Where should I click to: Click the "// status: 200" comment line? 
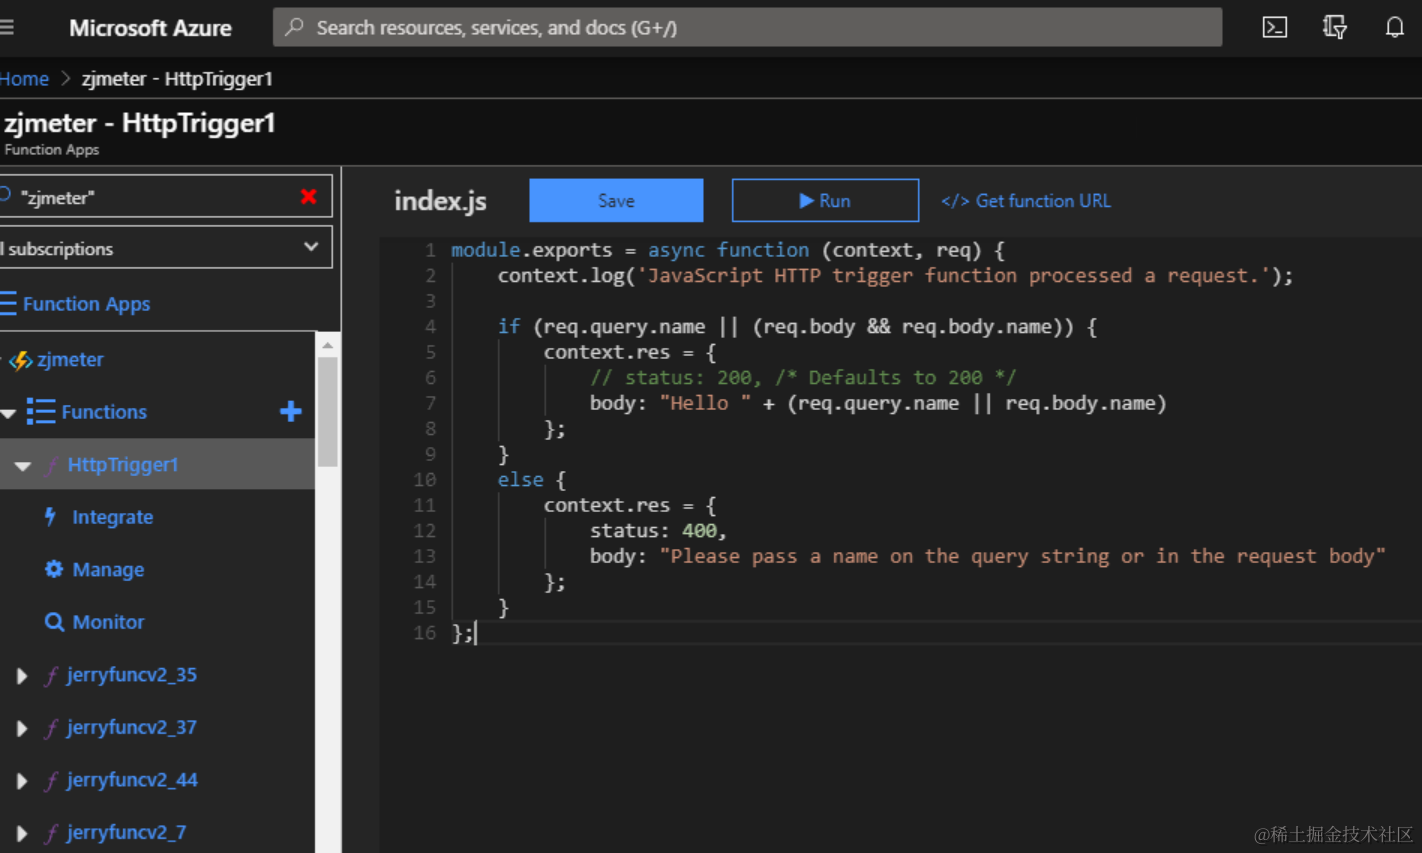(x=803, y=378)
